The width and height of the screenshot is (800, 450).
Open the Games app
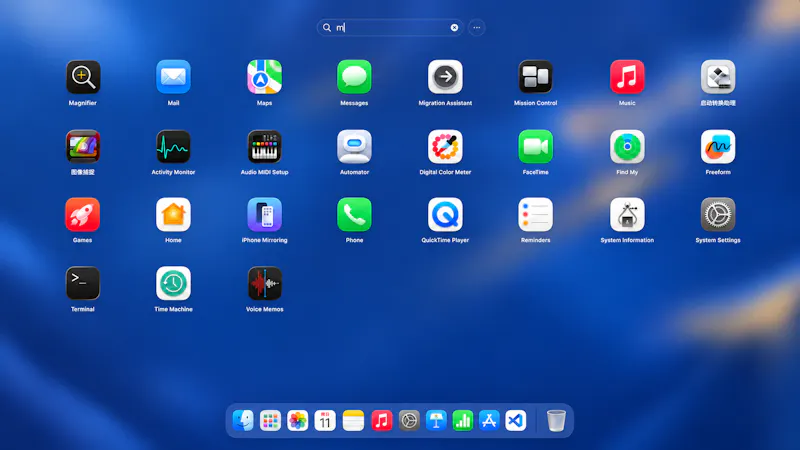point(83,215)
